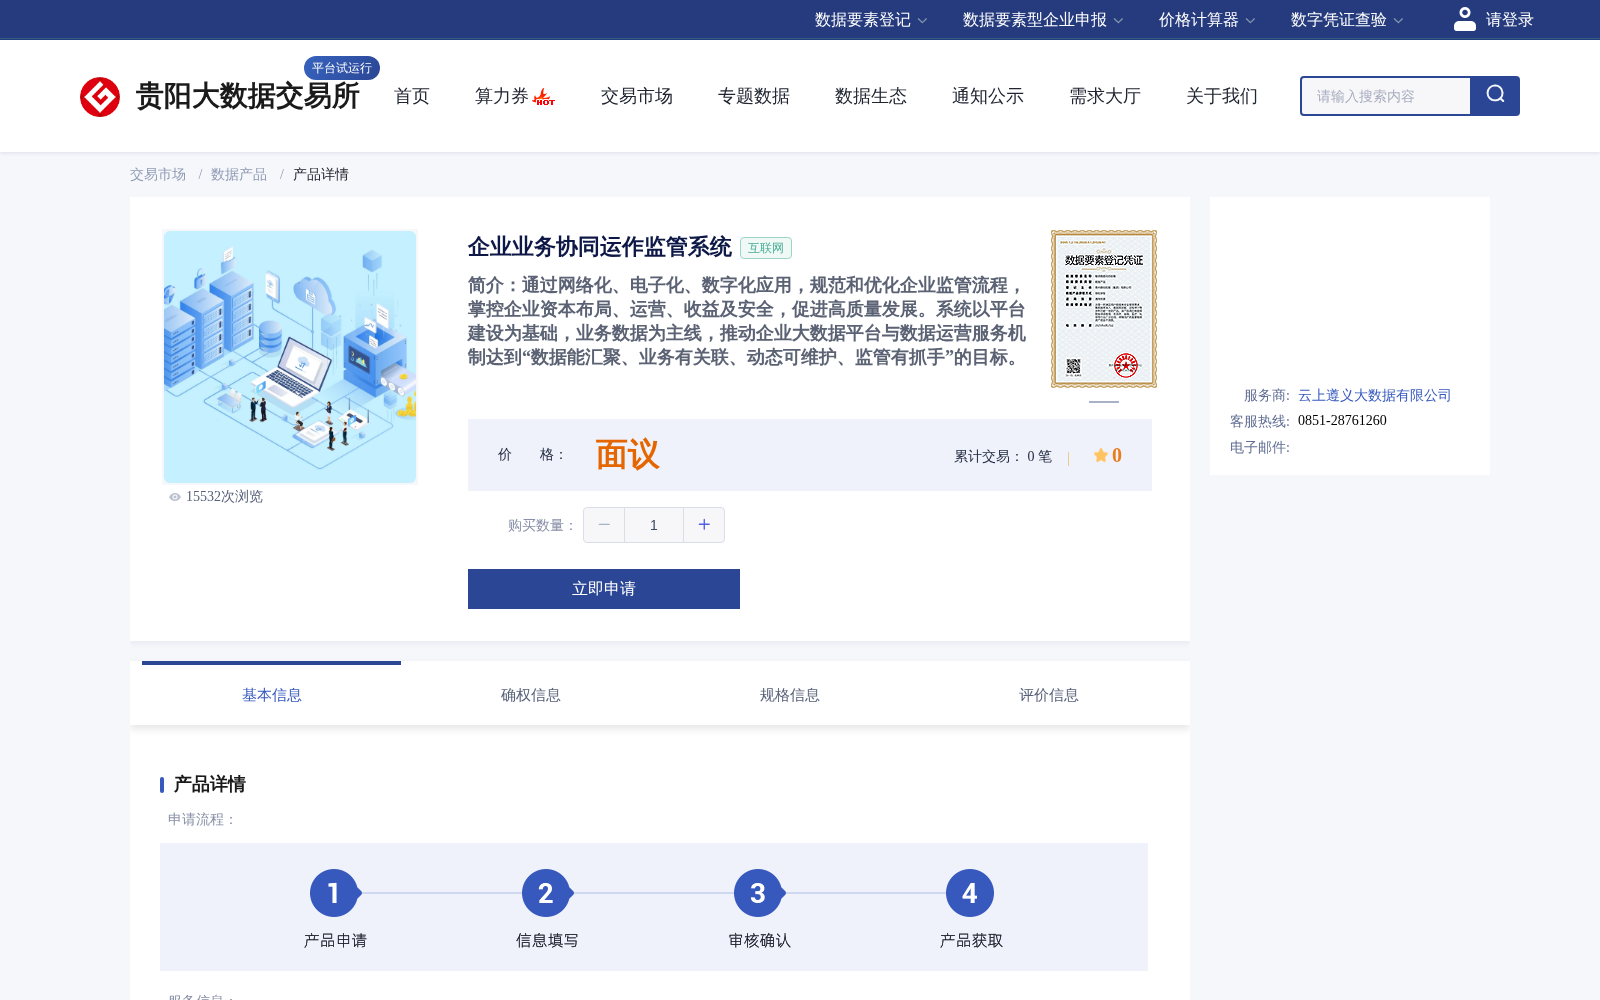The height and width of the screenshot is (1000, 1600).
Task: Click the Guiyang Big Data Exchange logo
Action: point(219,96)
